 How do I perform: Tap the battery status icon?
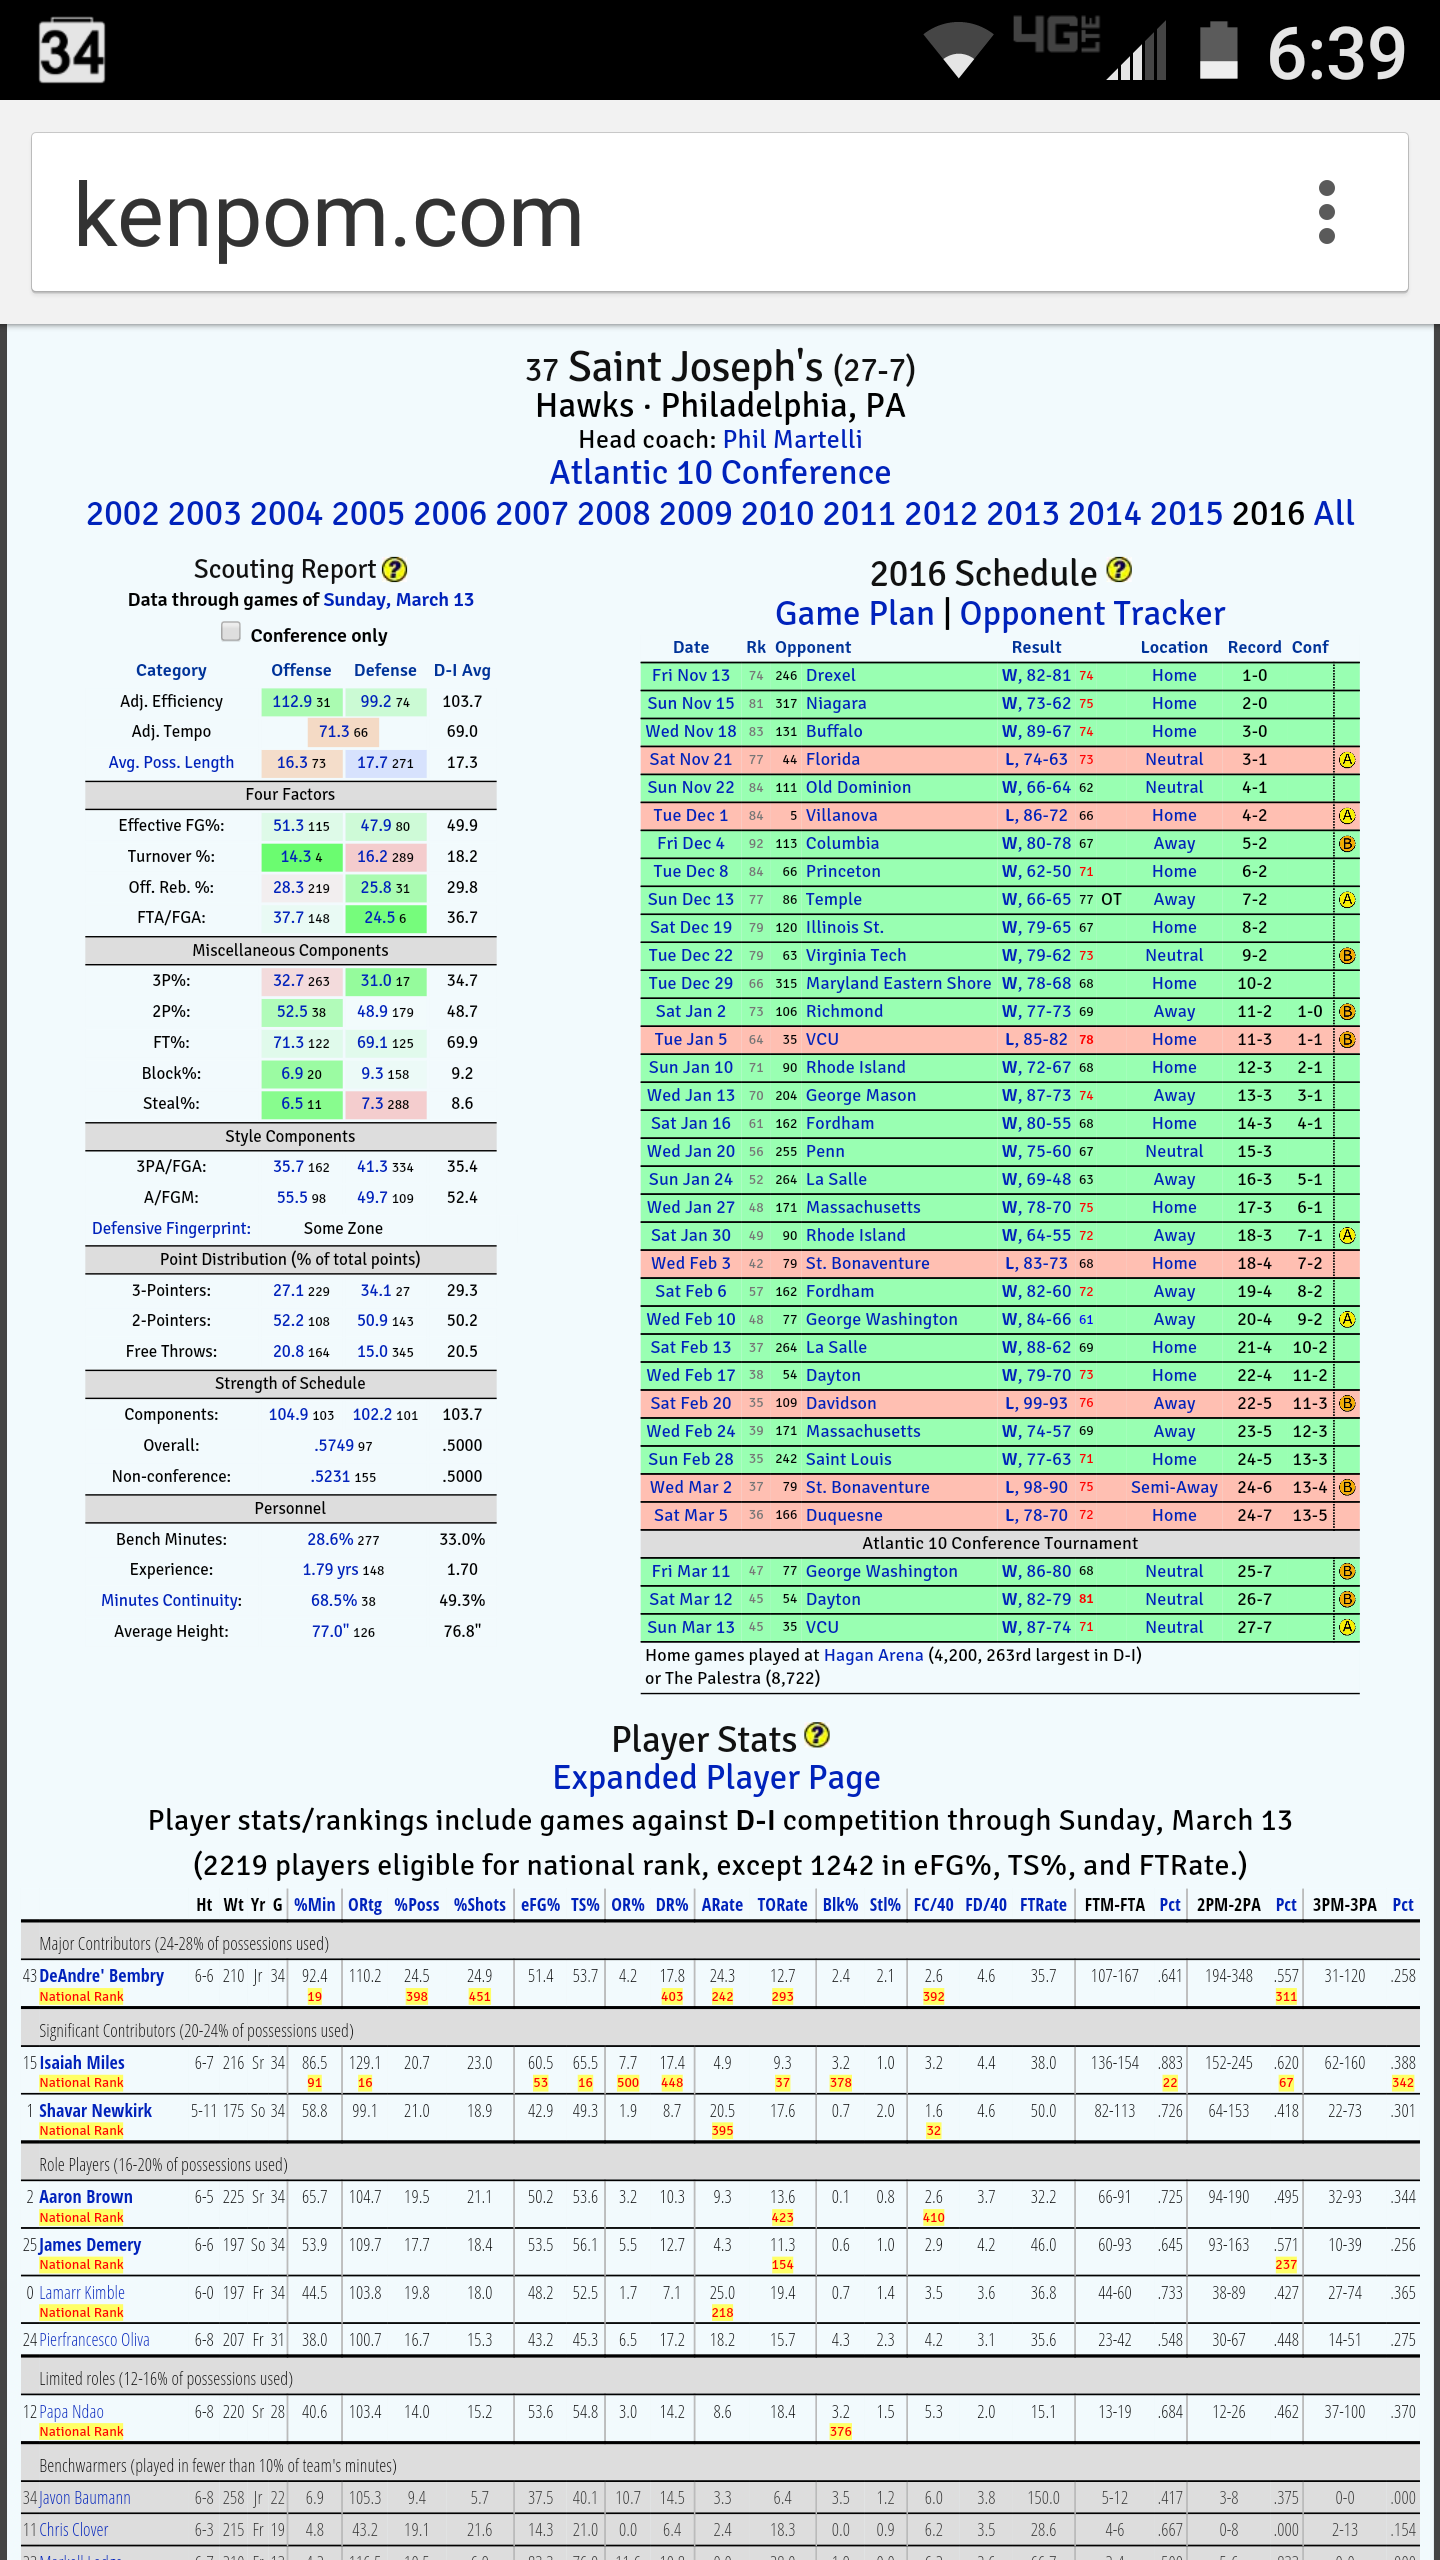coord(1218,49)
